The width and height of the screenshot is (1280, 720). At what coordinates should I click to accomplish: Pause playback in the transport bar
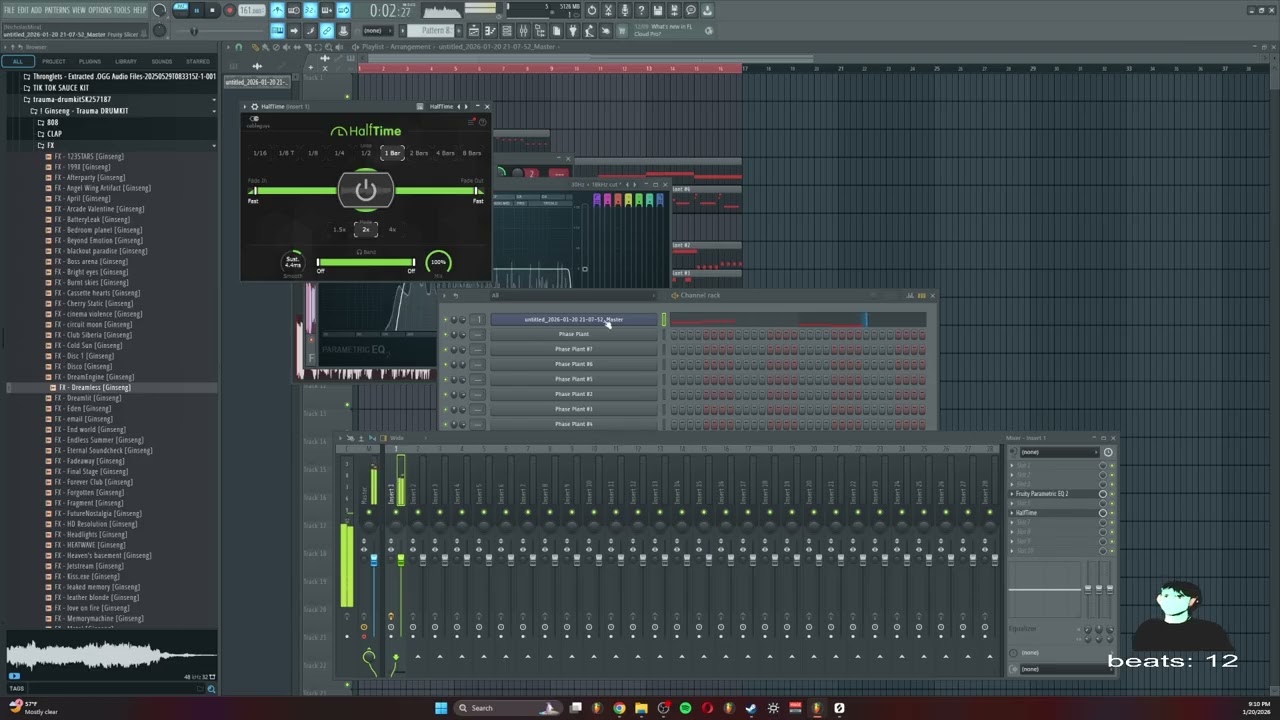point(196,10)
